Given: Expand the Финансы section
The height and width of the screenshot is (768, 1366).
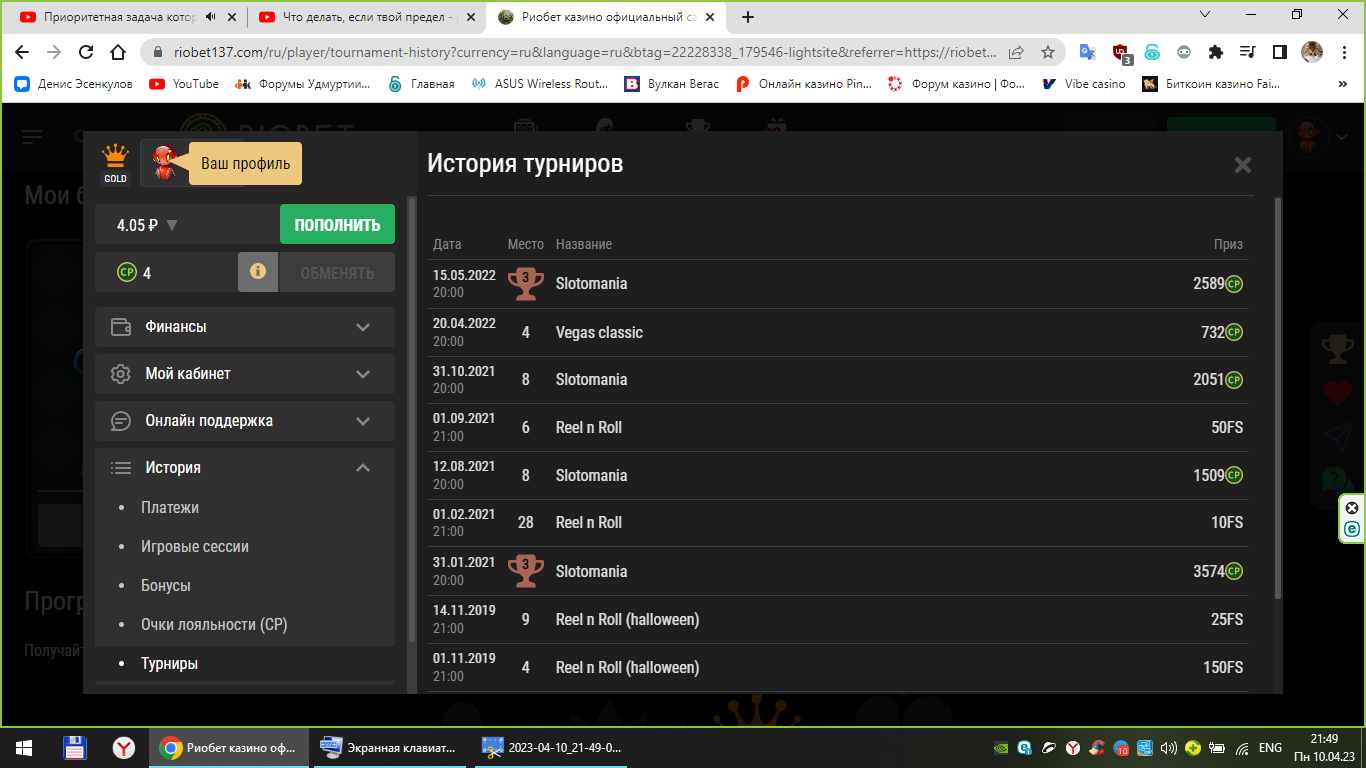Looking at the screenshot, I should click(x=245, y=327).
